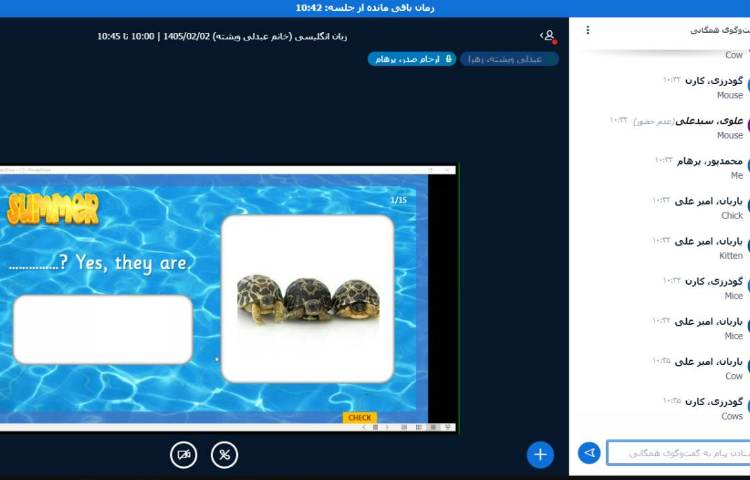The image size is (750, 480).
Task: Click the class title زبان انگلیسی session header
Action: pos(222,36)
